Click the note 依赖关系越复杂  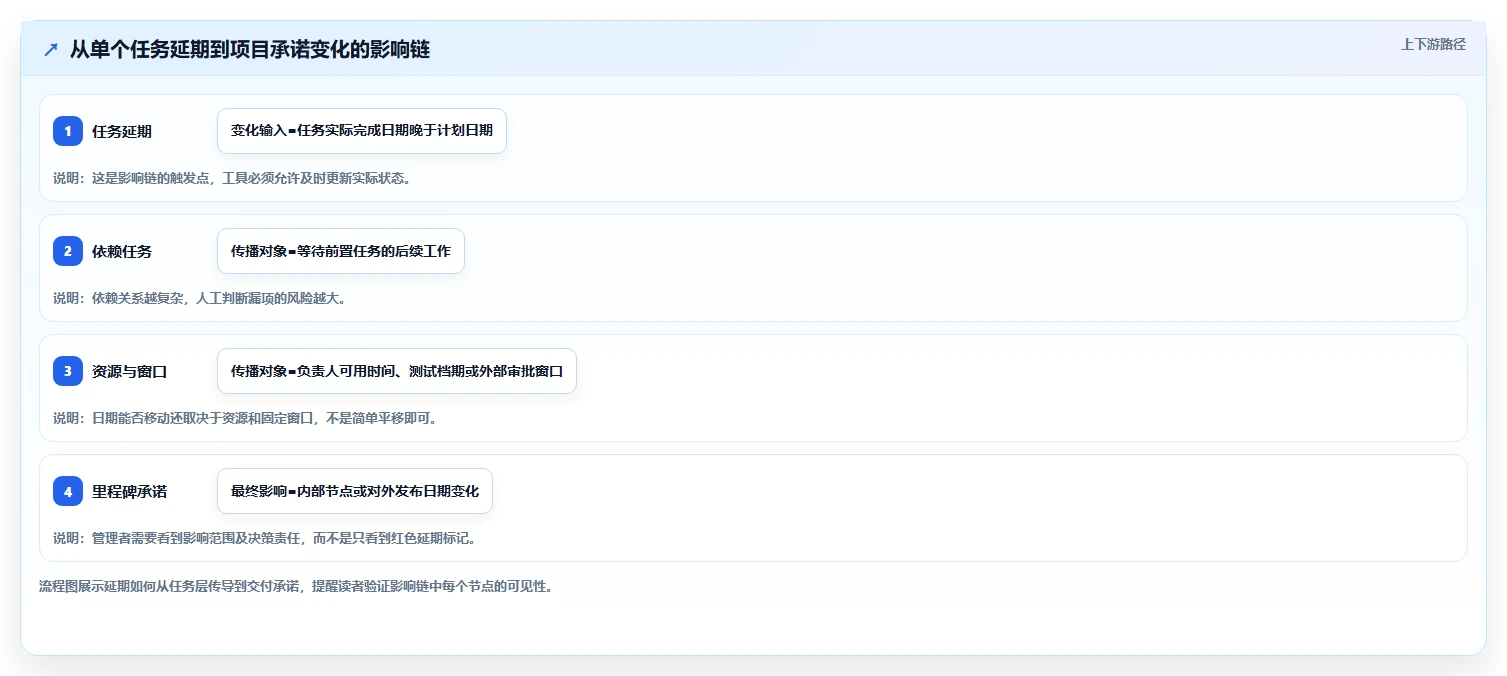tap(199, 298)
